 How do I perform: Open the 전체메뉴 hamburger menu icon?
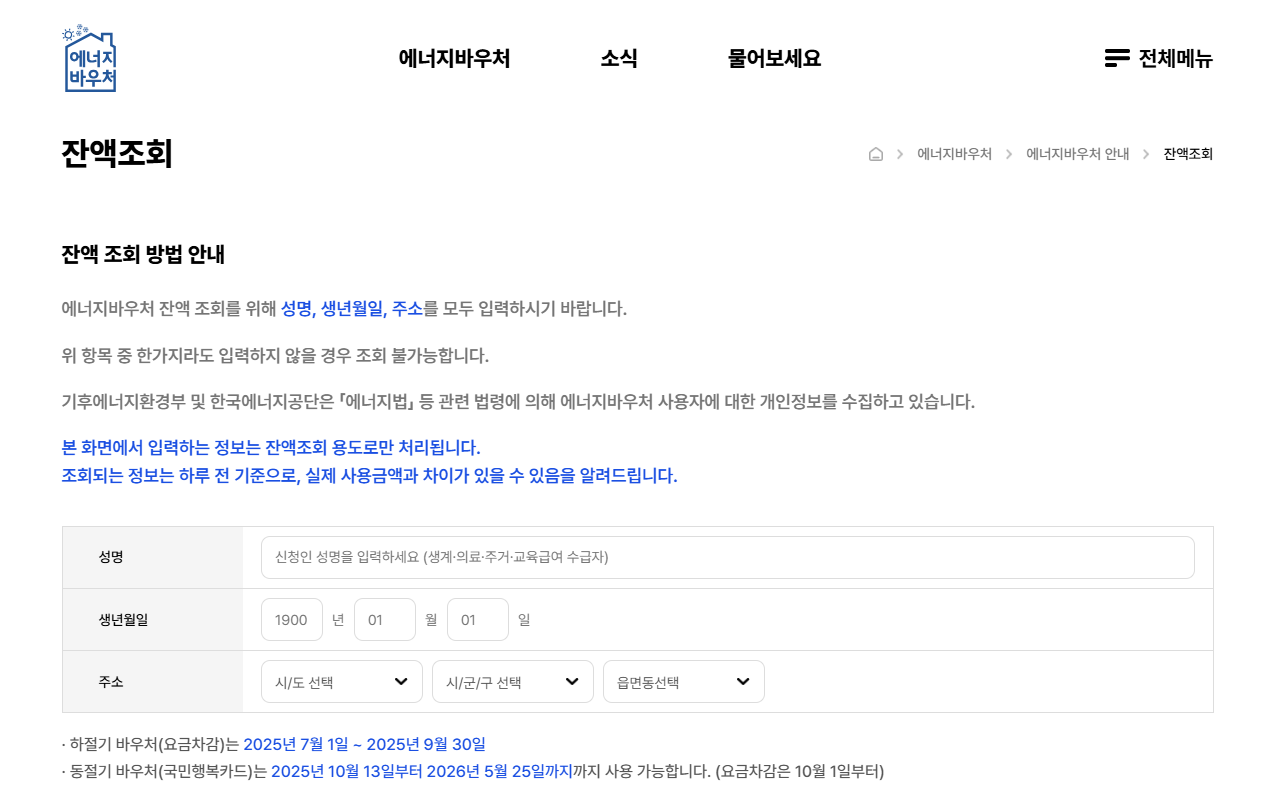coord(1116,58)
